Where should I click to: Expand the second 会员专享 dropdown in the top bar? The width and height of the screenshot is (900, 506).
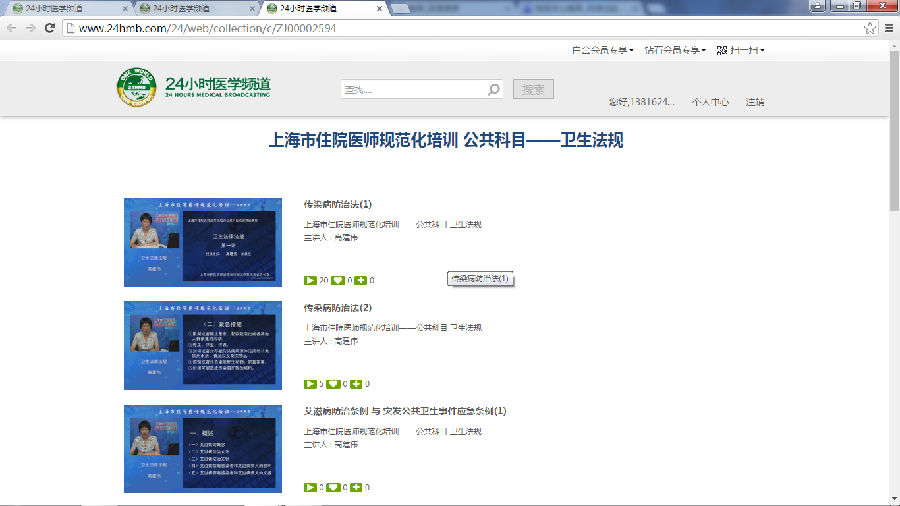pyautogui.click(x=674, y=50)
